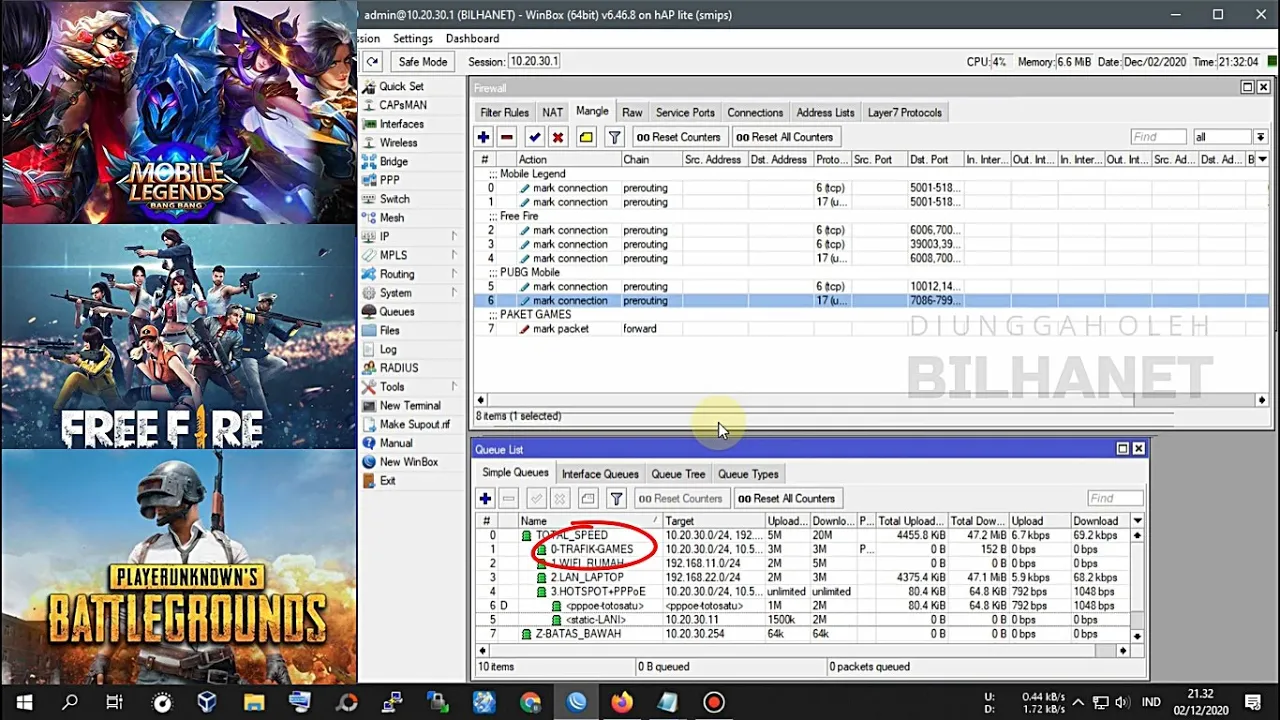Viewport: 1280px width, 720px height.
Task: Click Reset All Counters in Queue List
Action: (787, 498)
